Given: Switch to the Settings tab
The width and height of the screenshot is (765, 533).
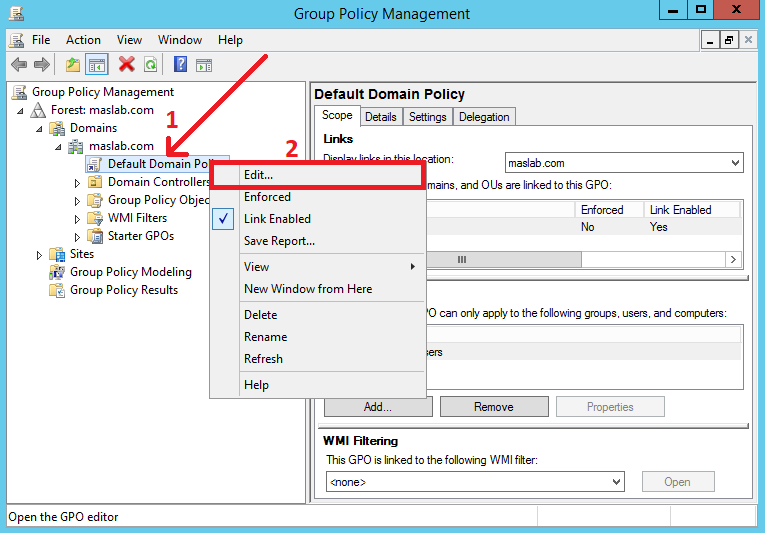Looking at the screenshot, I should (427, 117).
